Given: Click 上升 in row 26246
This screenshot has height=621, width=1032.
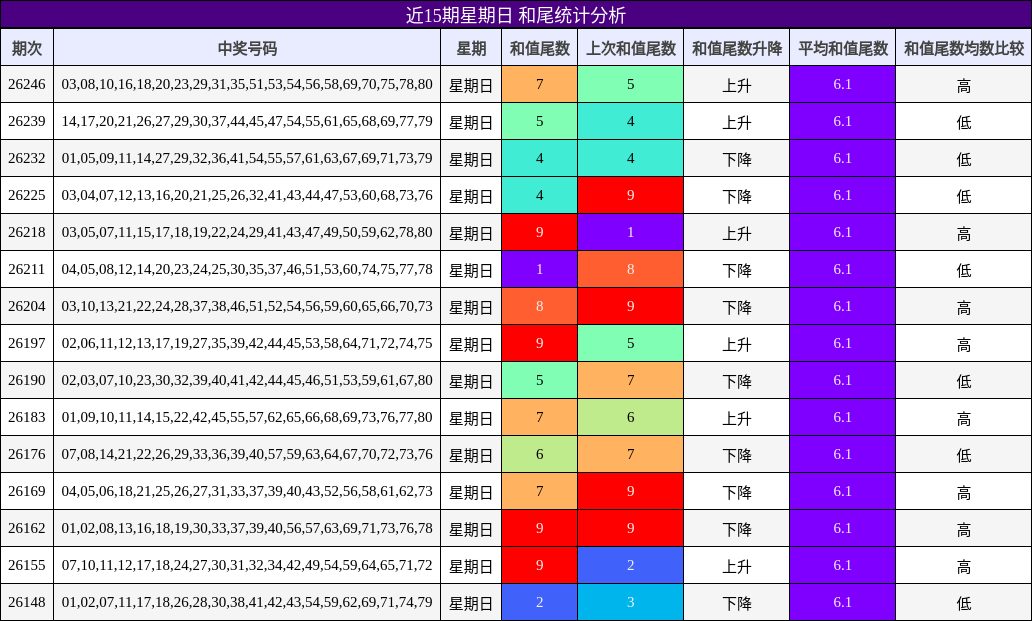Looking at the screenshot, I should 736,86.
